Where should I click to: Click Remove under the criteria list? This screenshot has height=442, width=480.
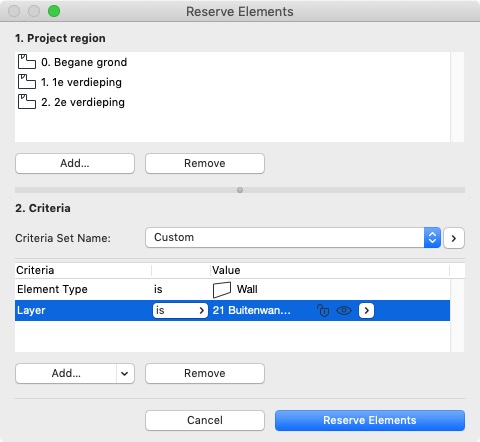click(x=205, y=373)
